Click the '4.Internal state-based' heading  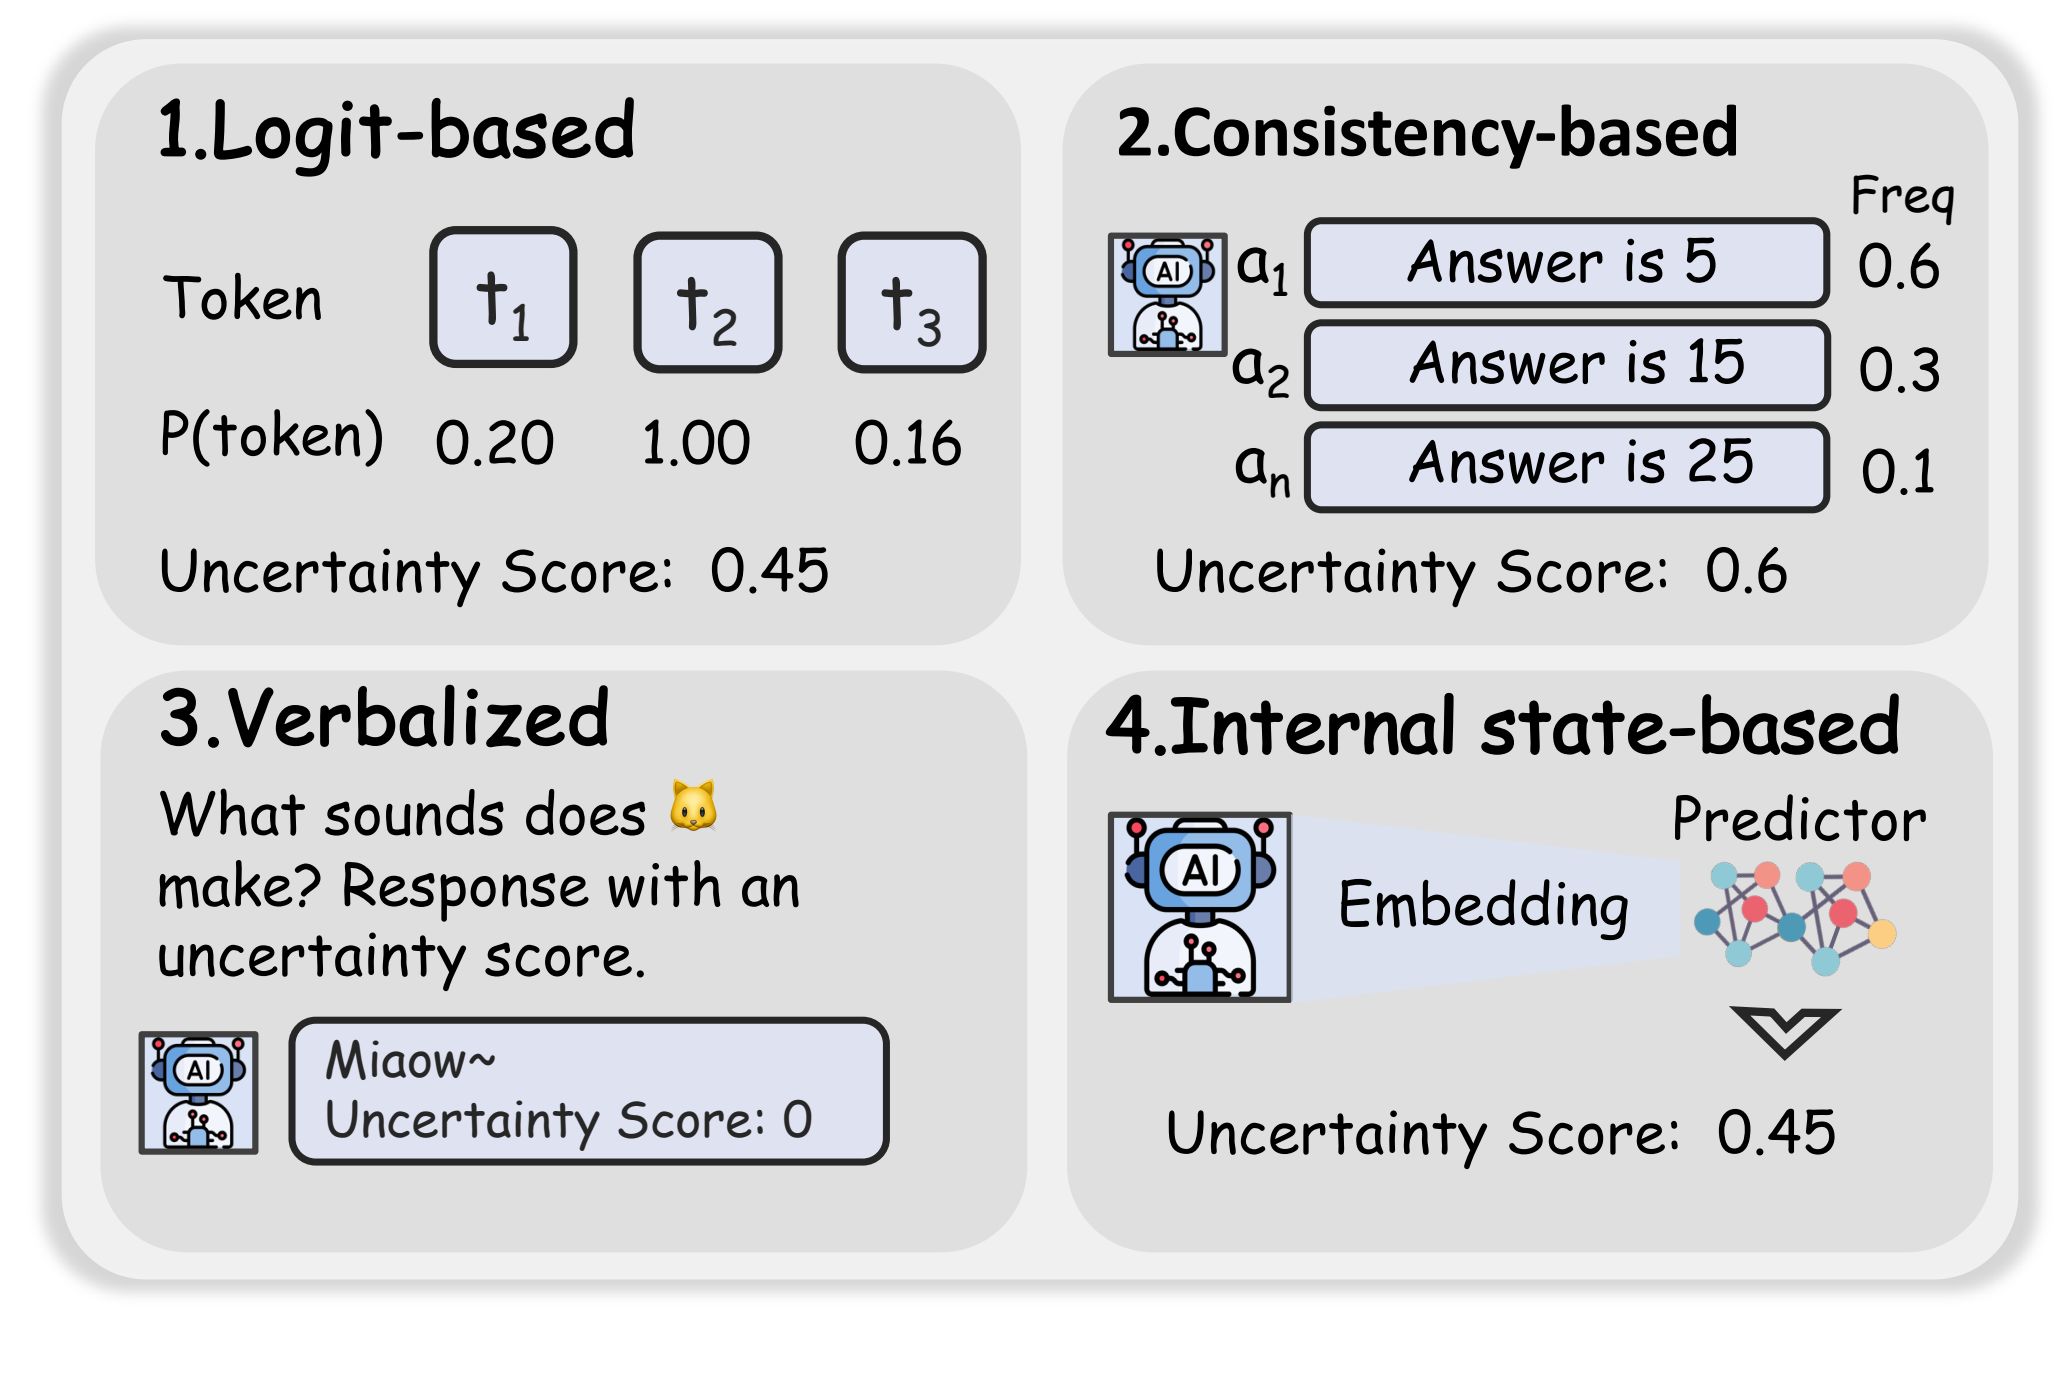(1503, 726)
